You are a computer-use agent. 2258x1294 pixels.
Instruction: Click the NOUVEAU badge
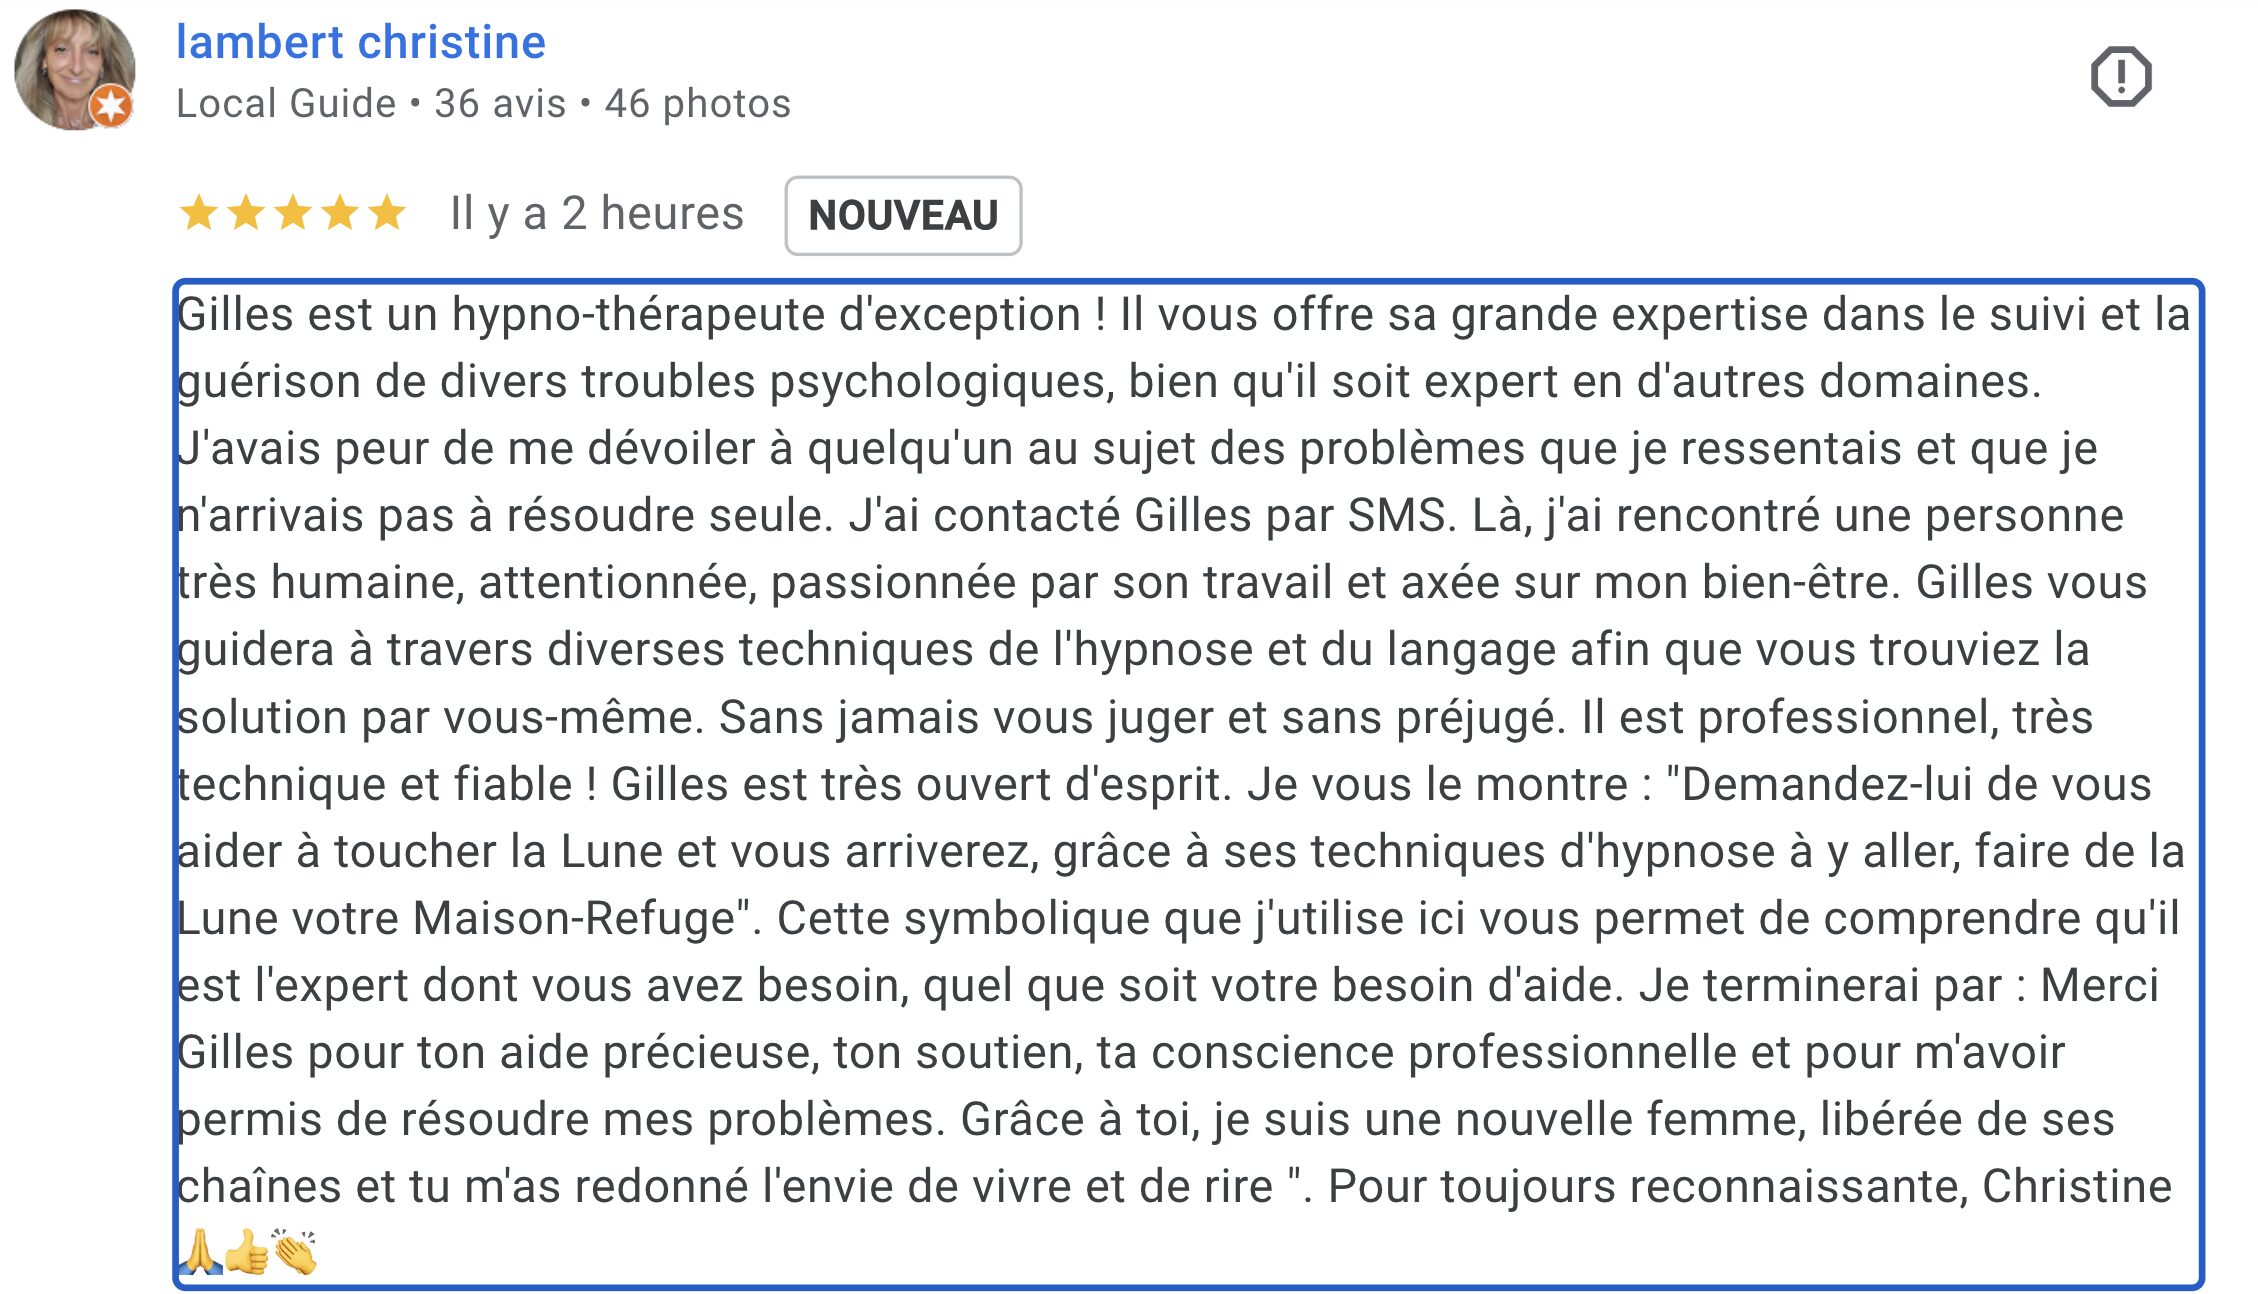pyautogui.click(x=902, y=215)
